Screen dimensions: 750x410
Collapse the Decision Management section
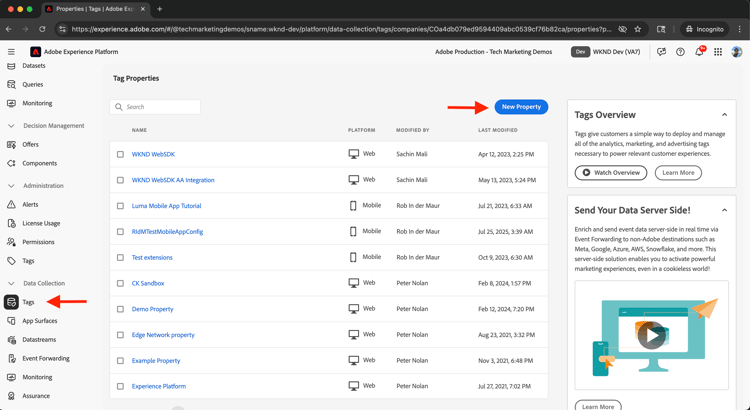11,126
